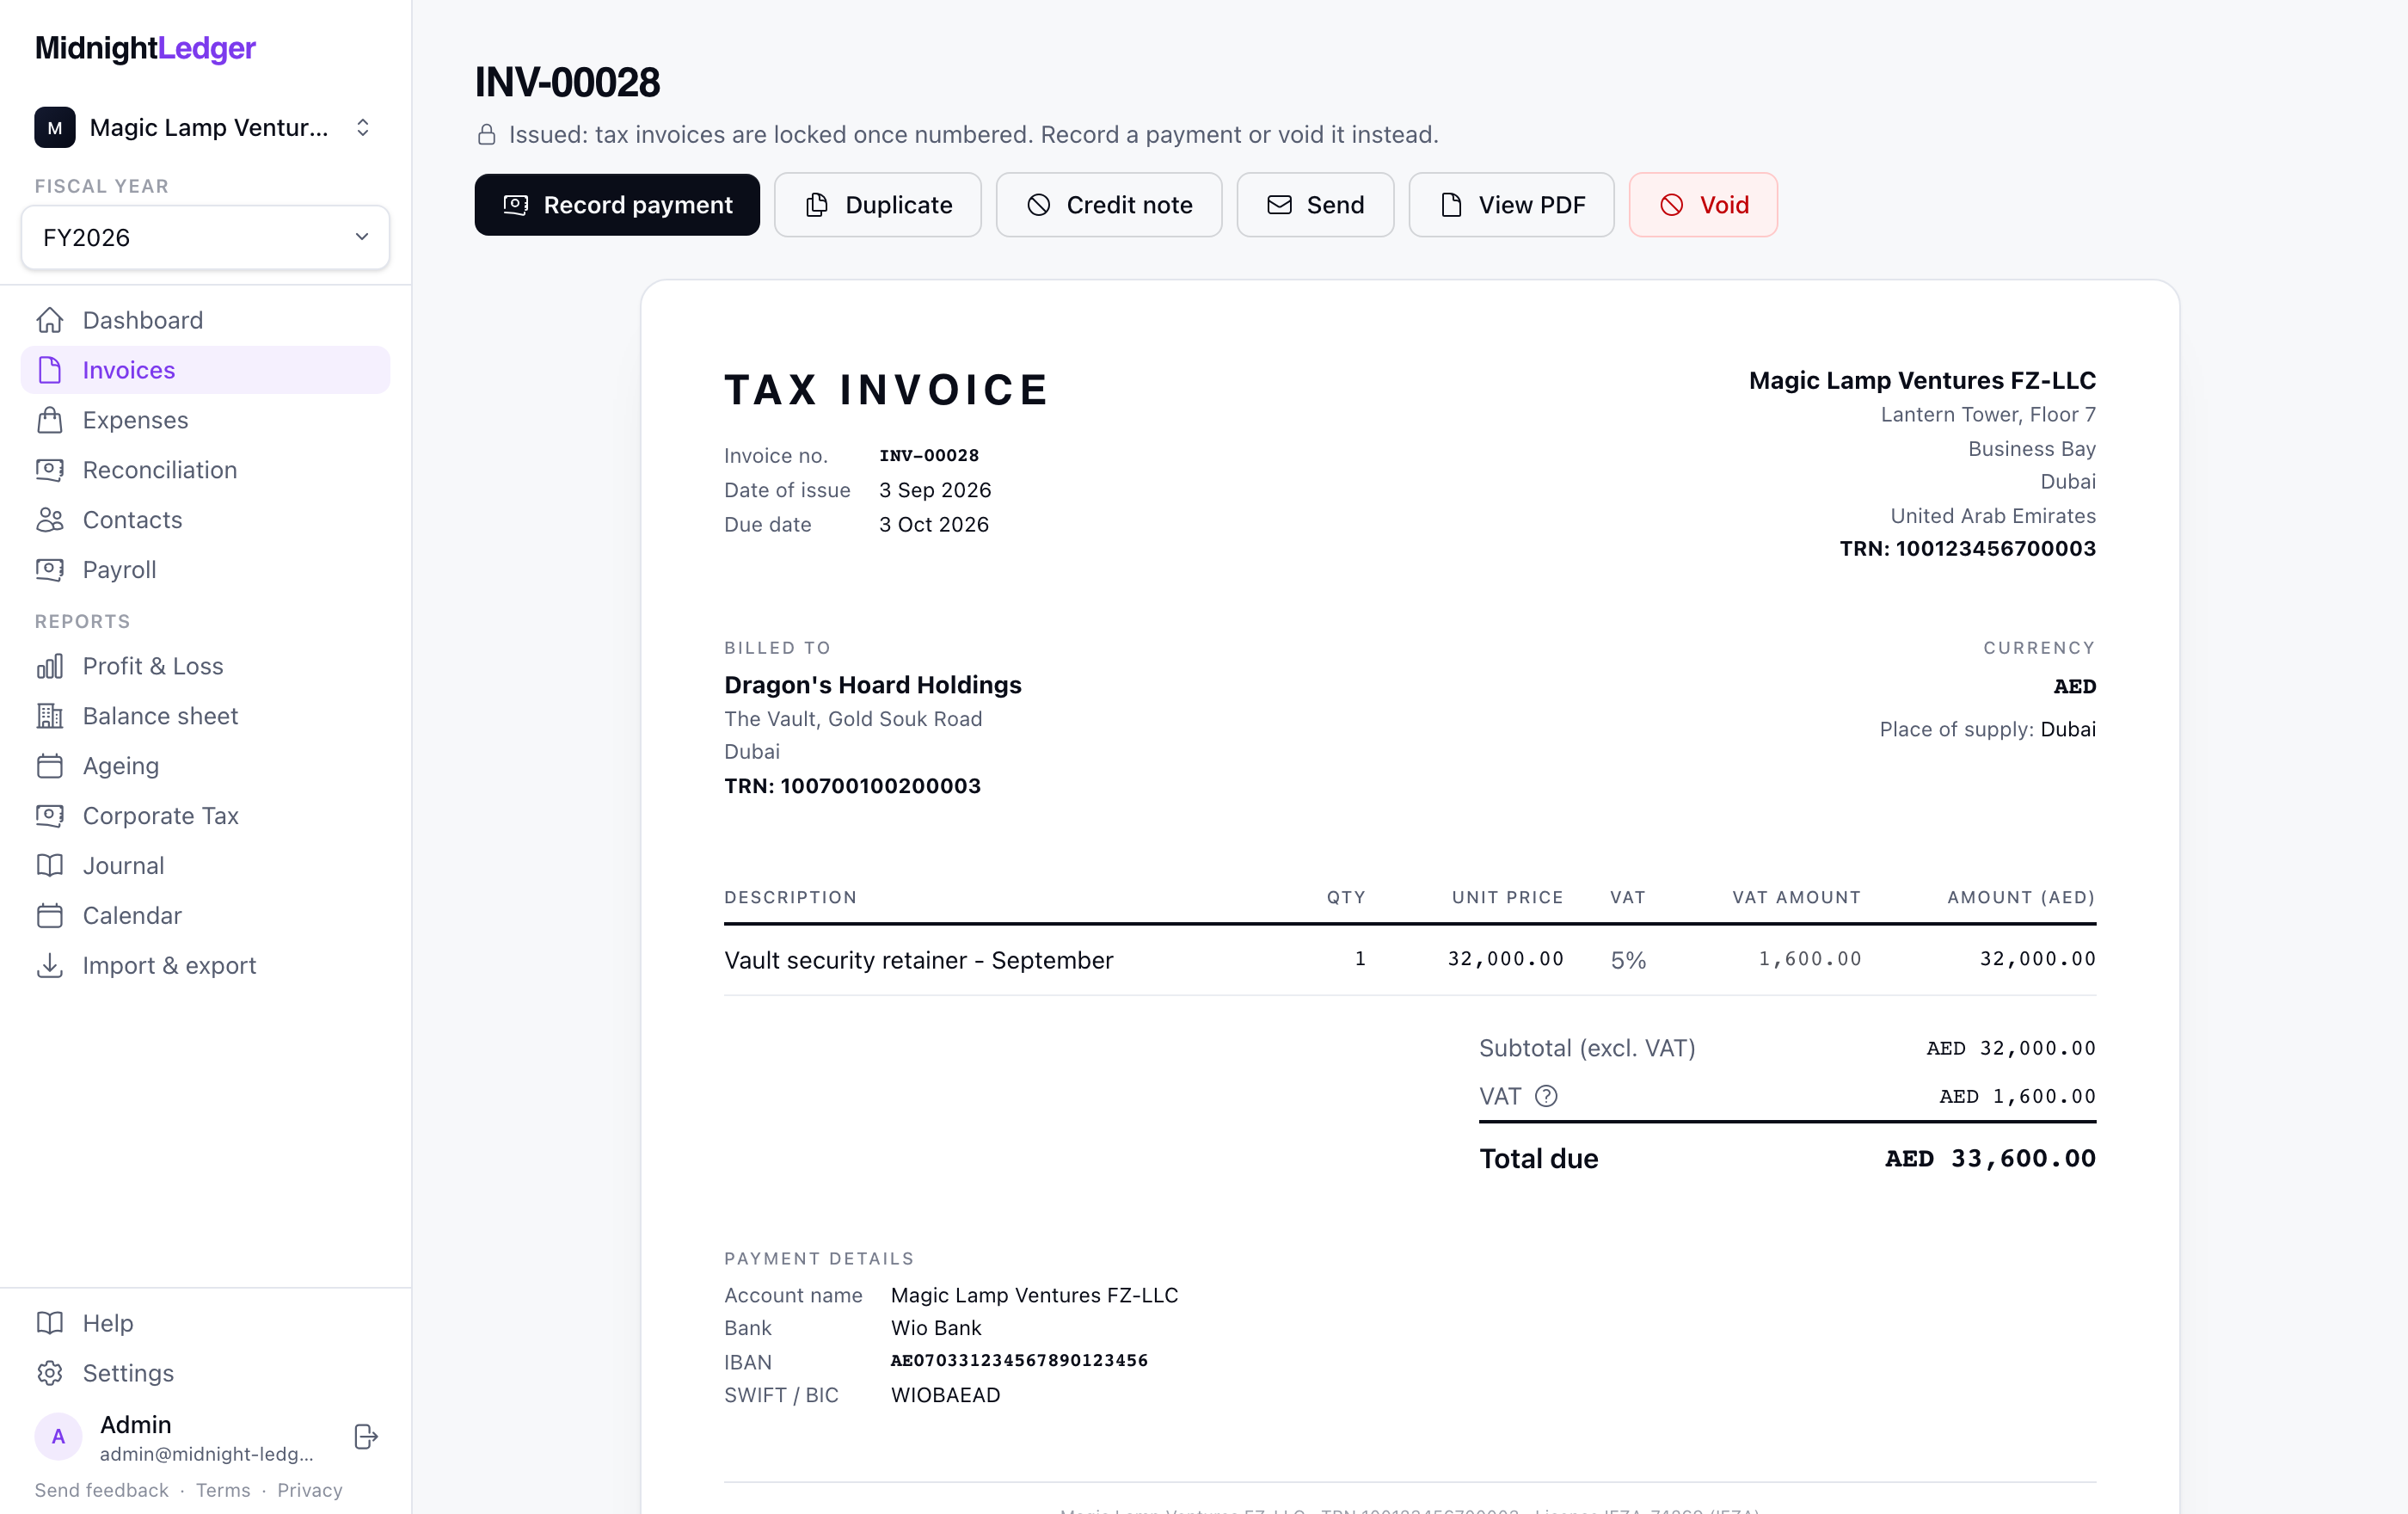Viewport: 2408px width, 1514px height.
Task: Create a Credit note
Action: (1109, 205)
